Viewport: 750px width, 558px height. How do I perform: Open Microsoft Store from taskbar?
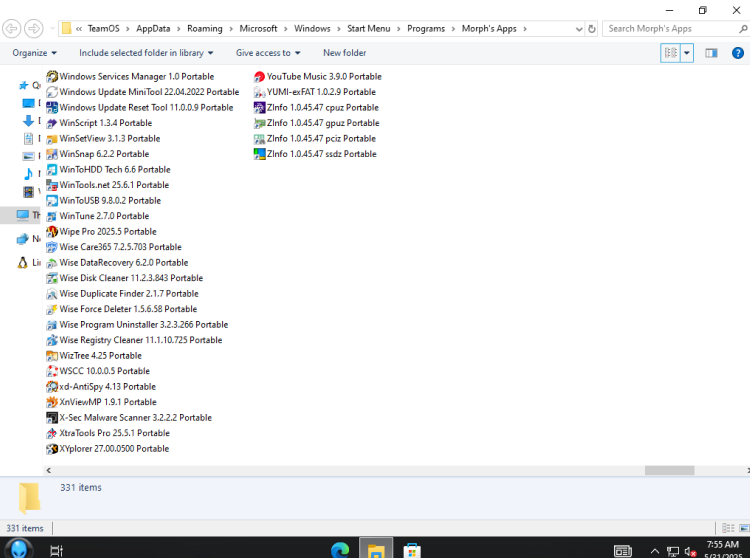click(x=412, y=550)
